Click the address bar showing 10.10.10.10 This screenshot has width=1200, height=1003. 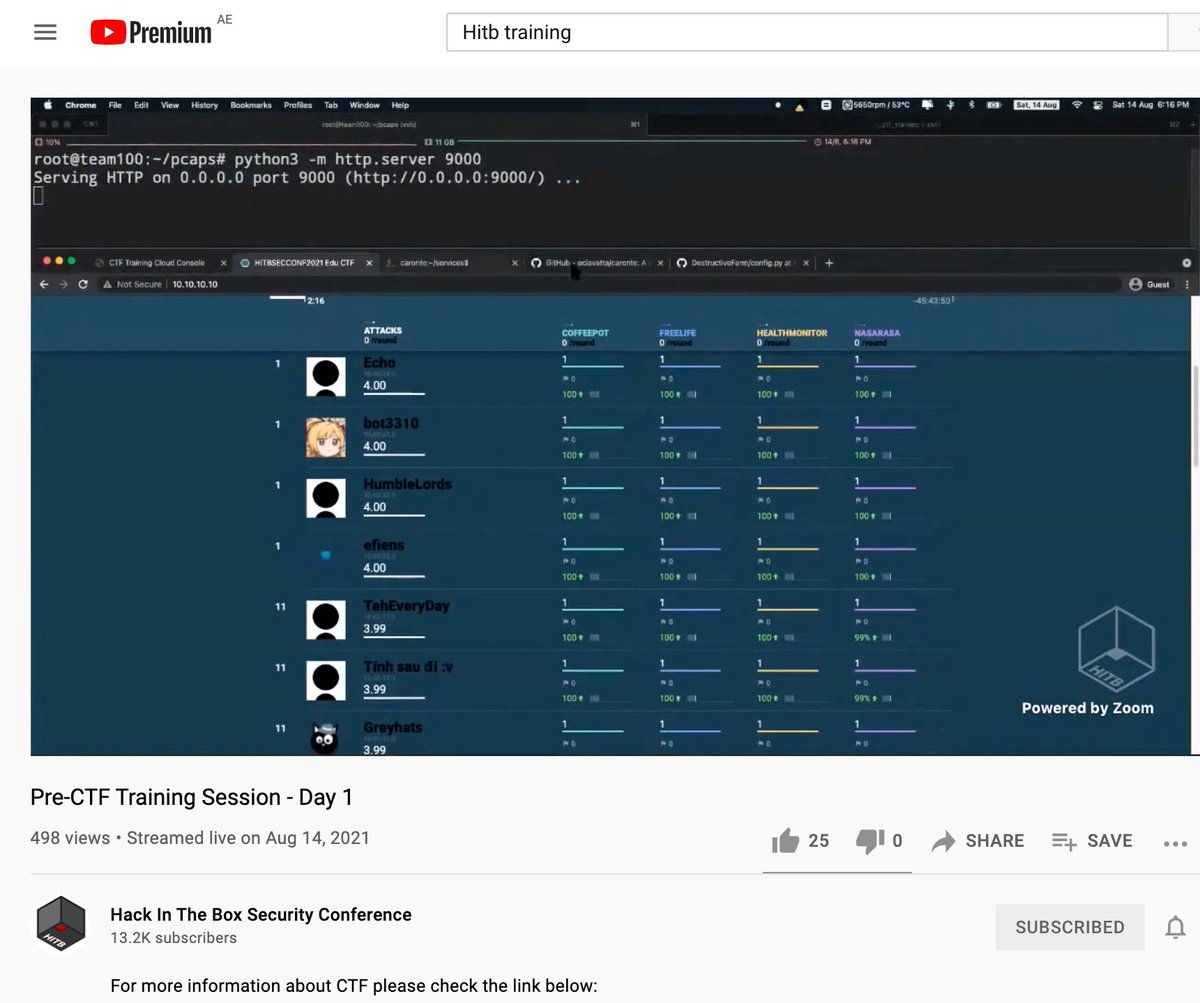(x=610, y=285)
